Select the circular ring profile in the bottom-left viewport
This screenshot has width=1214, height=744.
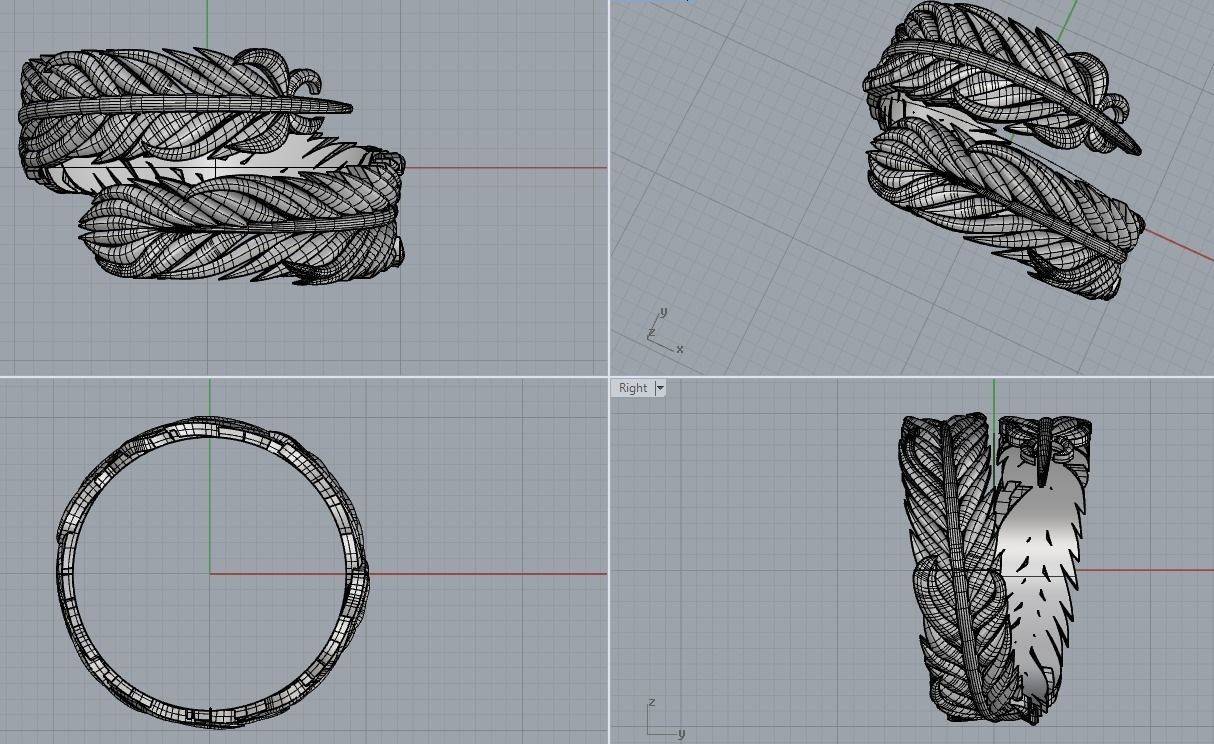pos(212,571)
